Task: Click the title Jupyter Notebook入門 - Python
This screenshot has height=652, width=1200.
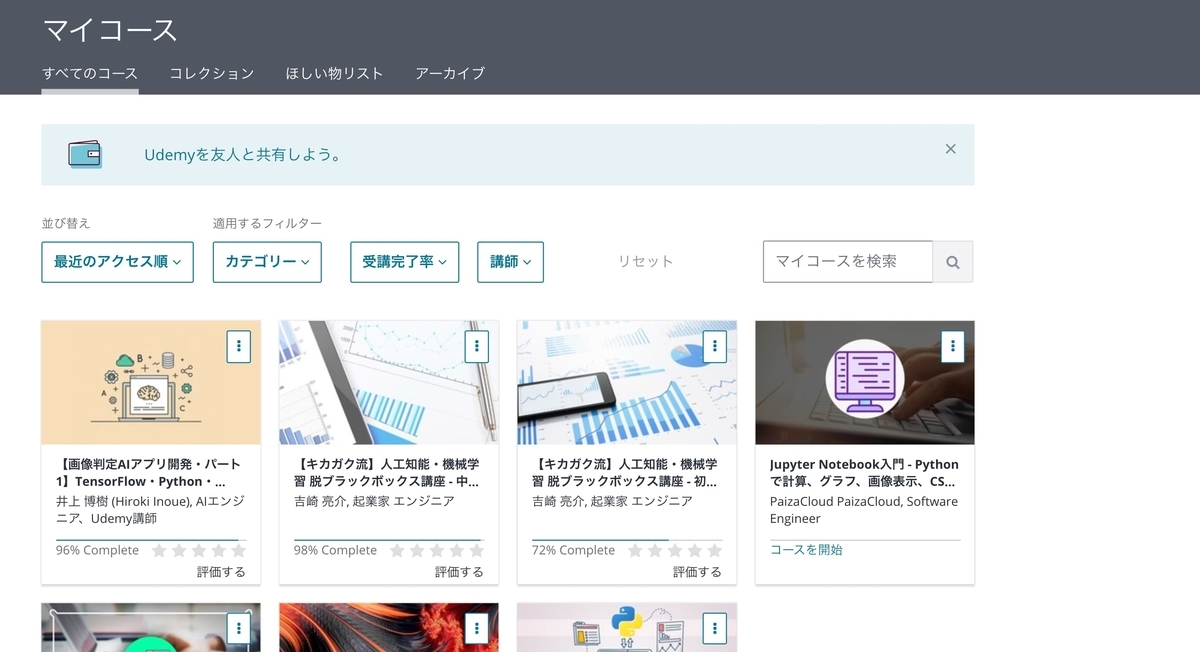Action: pos(864,473)
